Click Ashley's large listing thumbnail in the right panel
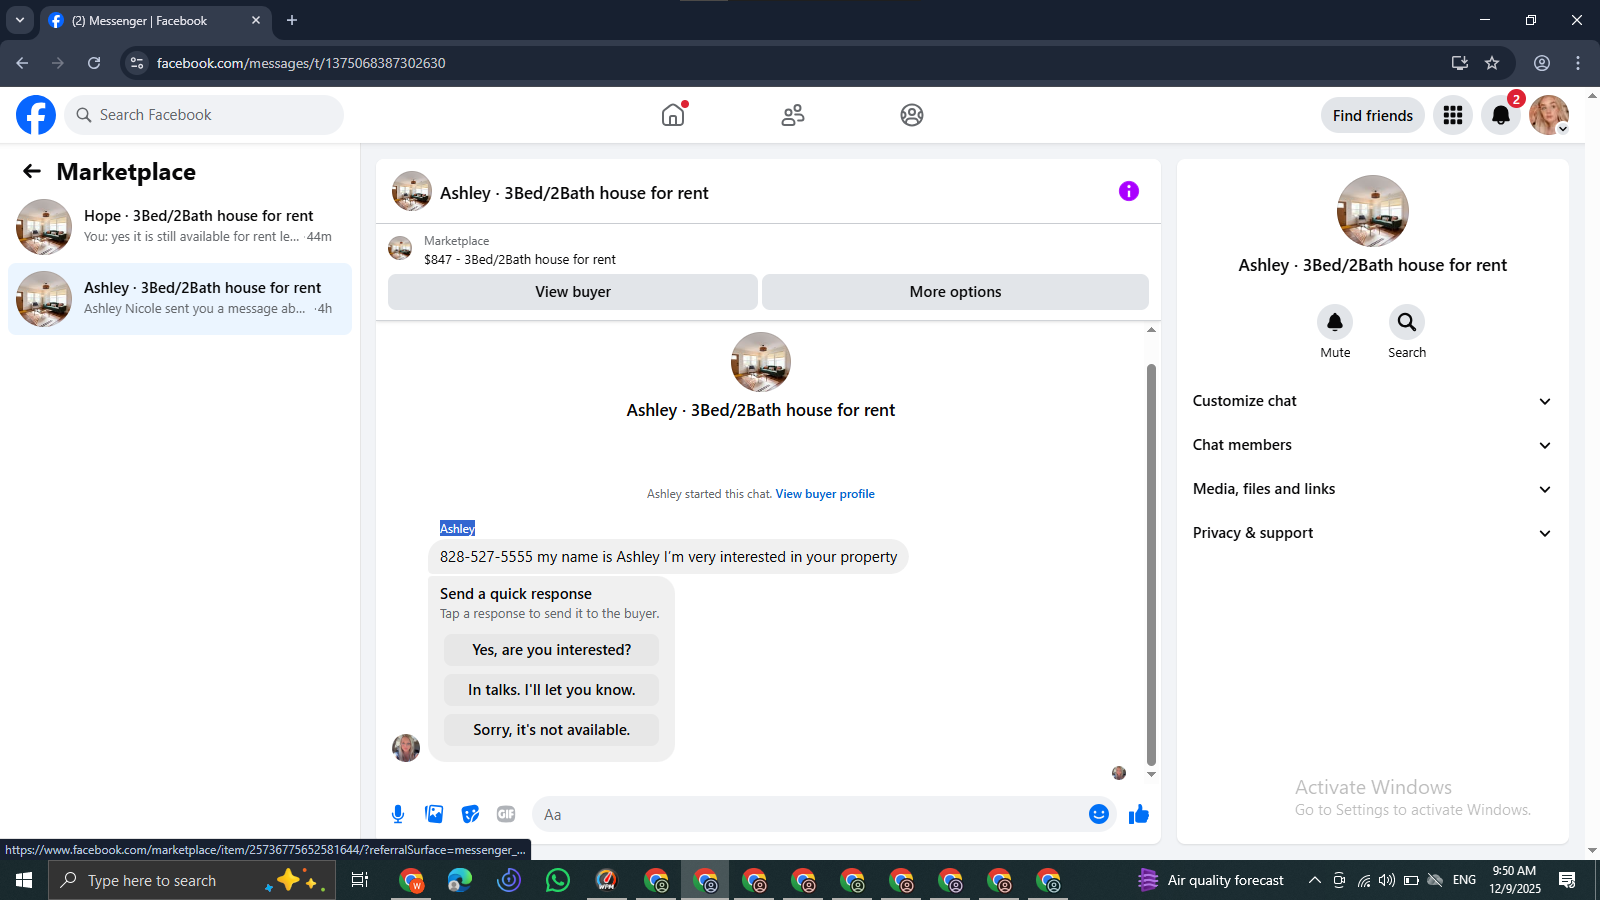The image size is (1600, 900). 1373,211
